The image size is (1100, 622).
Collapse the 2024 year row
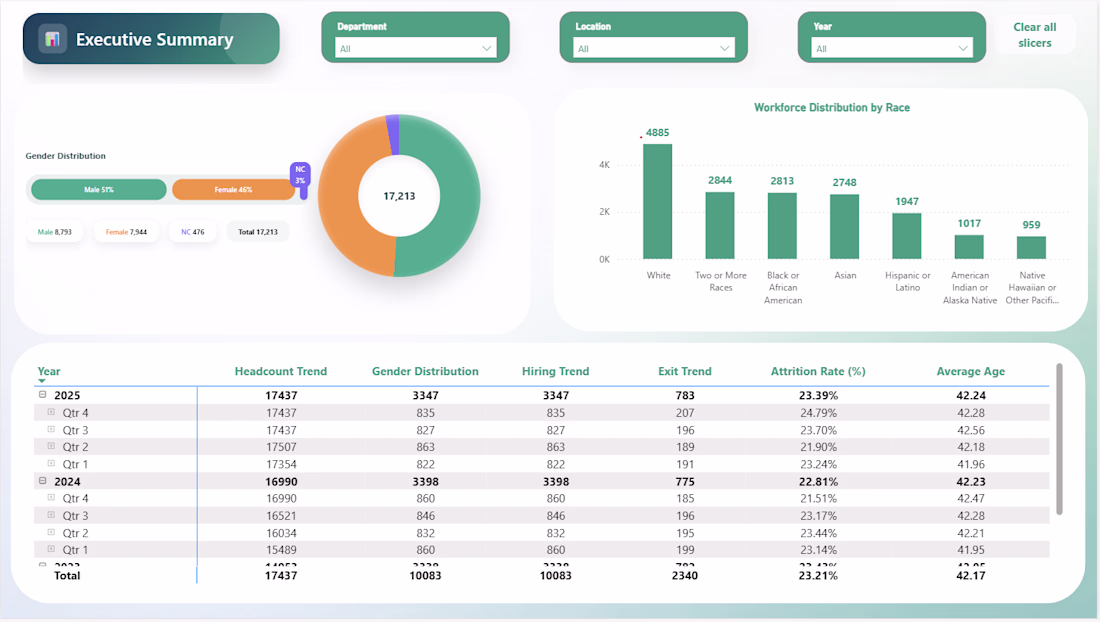43,481
